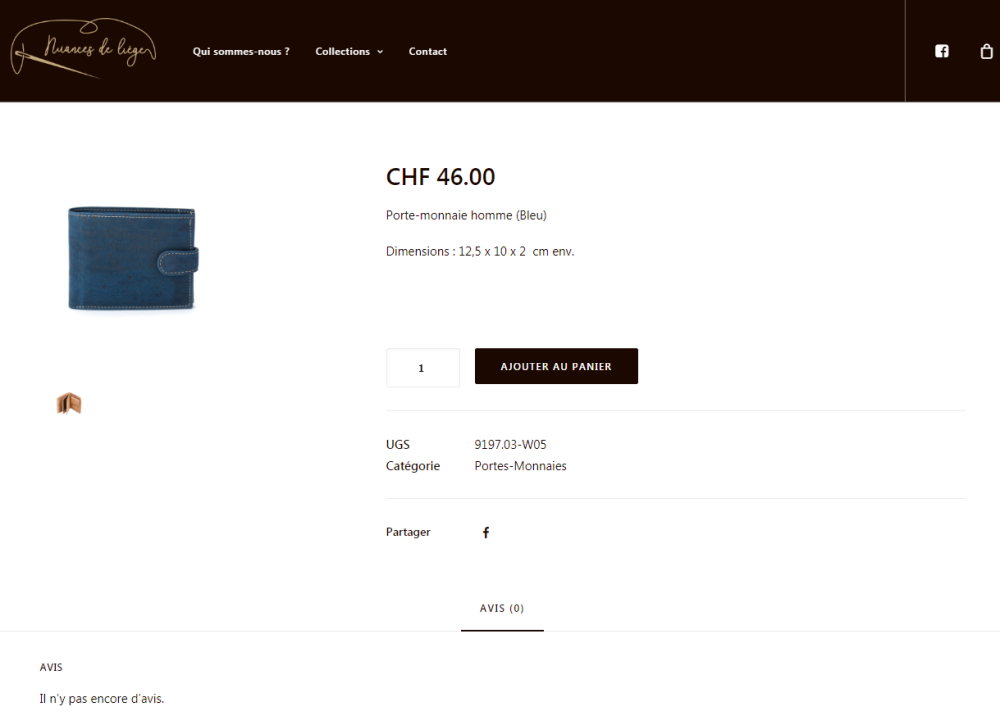Select the Avis (0) tab
The width and height of the screenshot is (1000, 725).
[x=502, y=608]
